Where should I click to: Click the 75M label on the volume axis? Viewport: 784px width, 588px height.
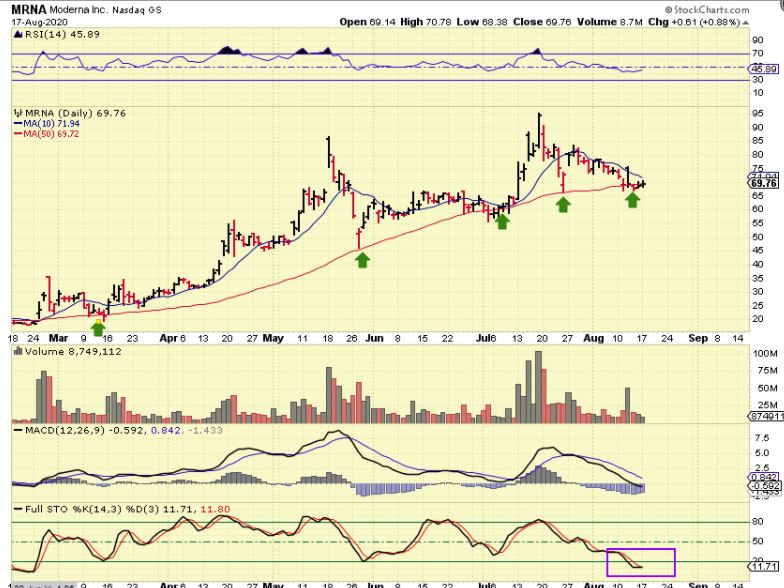click(768, 370)
